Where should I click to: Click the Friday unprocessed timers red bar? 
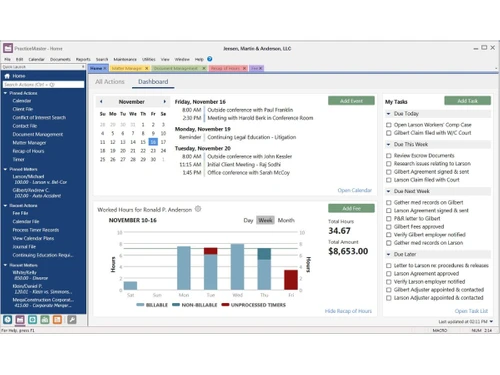[x=291, y=280]
